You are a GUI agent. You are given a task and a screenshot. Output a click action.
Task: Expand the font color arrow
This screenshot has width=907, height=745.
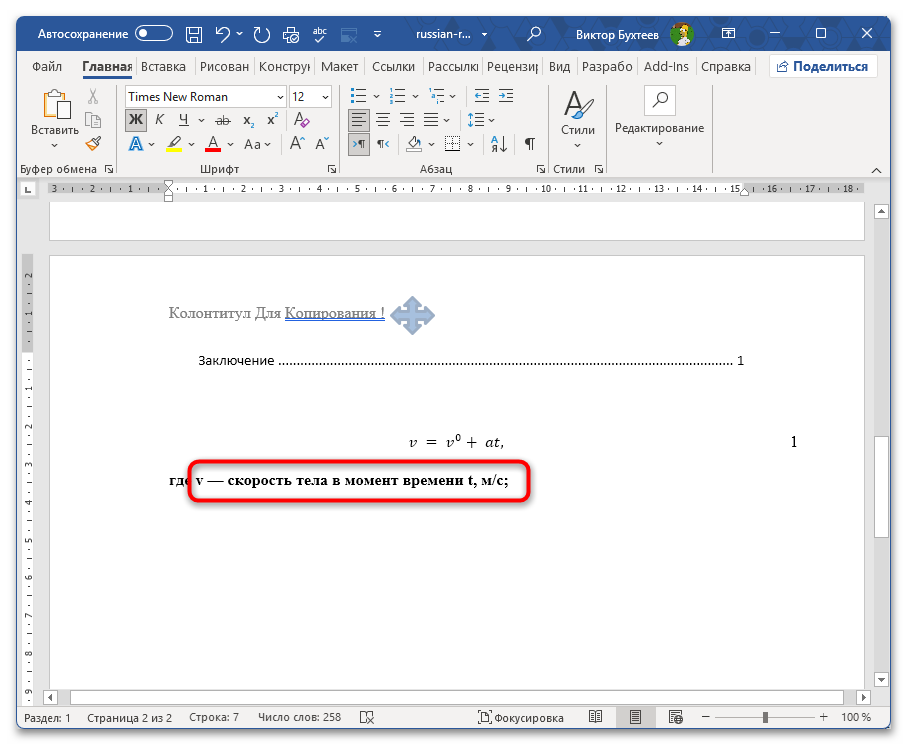tap(230, 144)
